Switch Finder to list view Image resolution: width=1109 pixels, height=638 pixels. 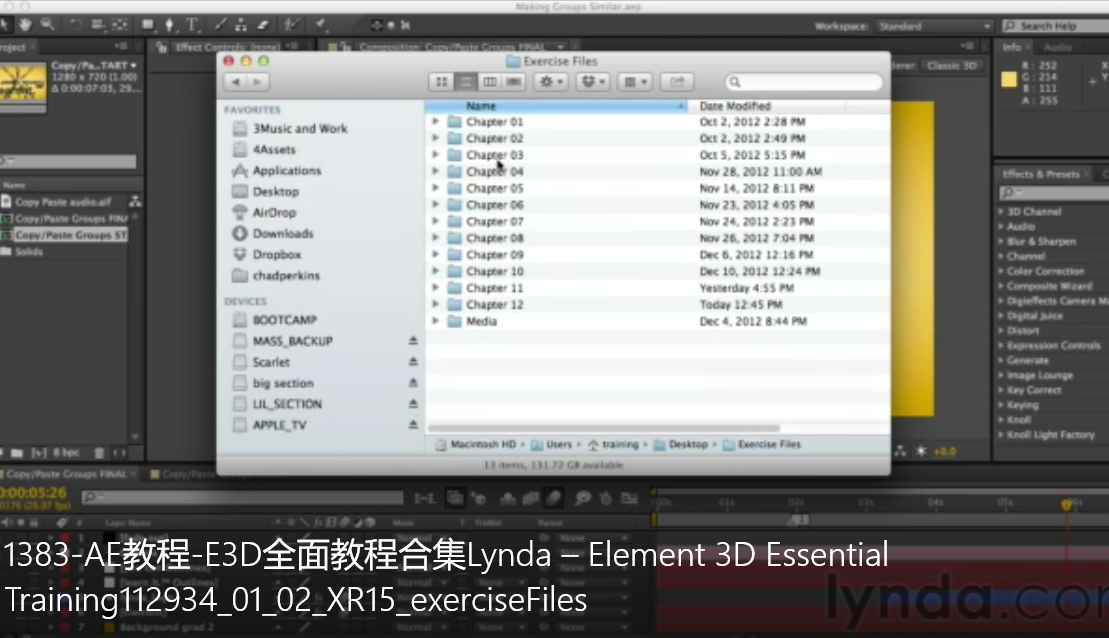click(x=465, y=82)
